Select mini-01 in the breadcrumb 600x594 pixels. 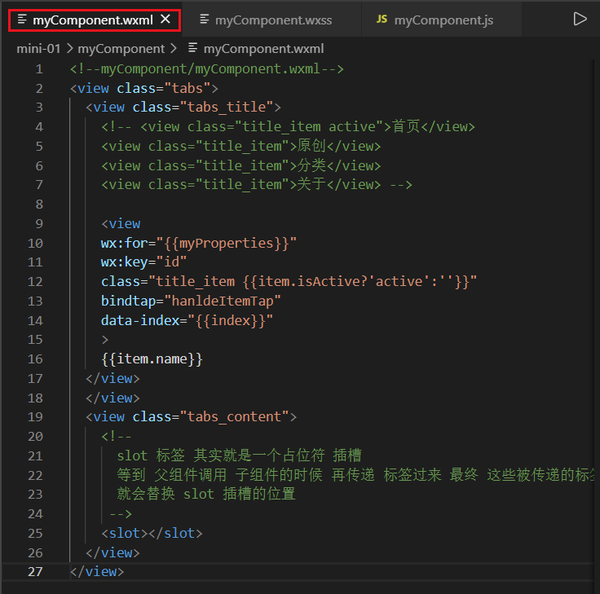click(38, 49)
